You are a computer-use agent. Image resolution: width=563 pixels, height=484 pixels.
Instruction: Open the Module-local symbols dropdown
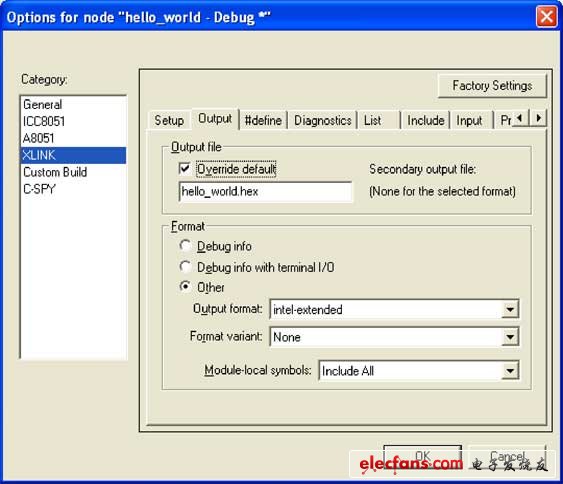(510, 371)
